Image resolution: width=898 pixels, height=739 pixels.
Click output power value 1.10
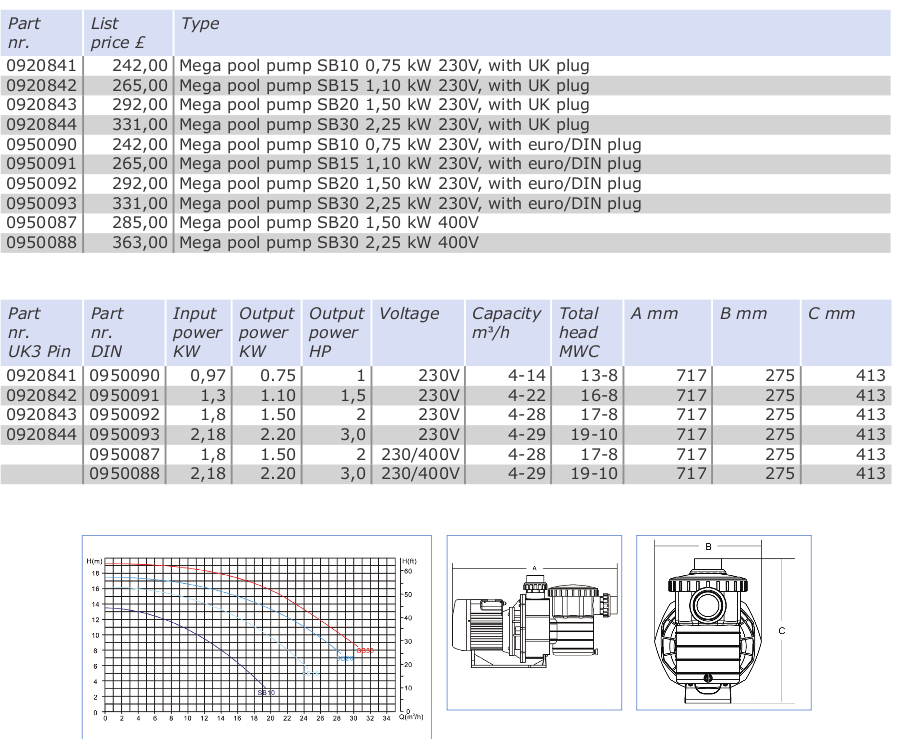278,395
